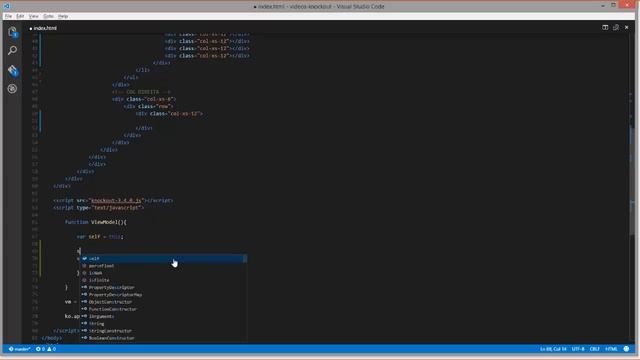Choose the 'ObjectConstructor' suggestion
The width and height of the screenshot is (640, 360).
pos(163,302)
